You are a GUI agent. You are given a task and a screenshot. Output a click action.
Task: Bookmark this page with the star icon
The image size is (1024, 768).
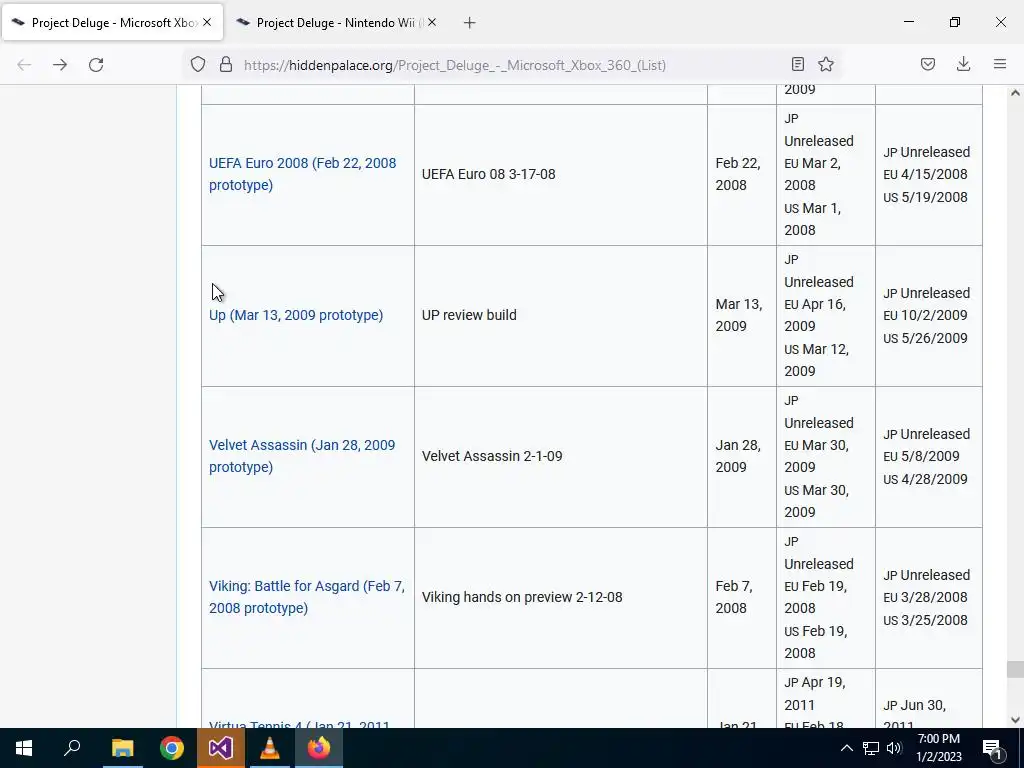[826, 64]
